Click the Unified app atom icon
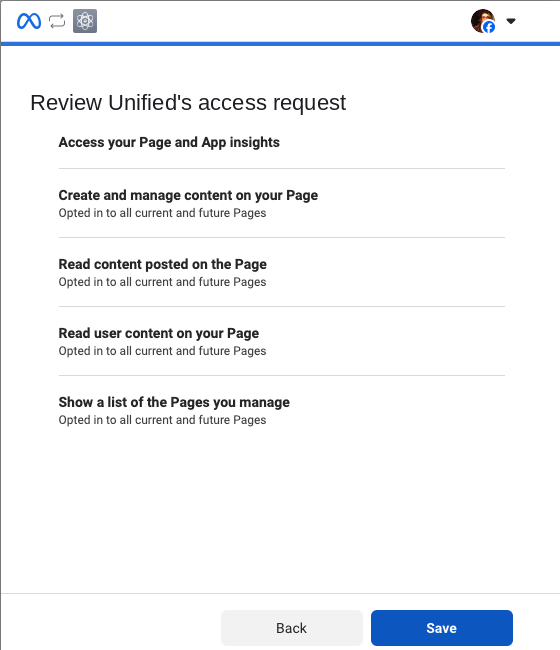The image size is (560, 650). (x=85, y=21)
